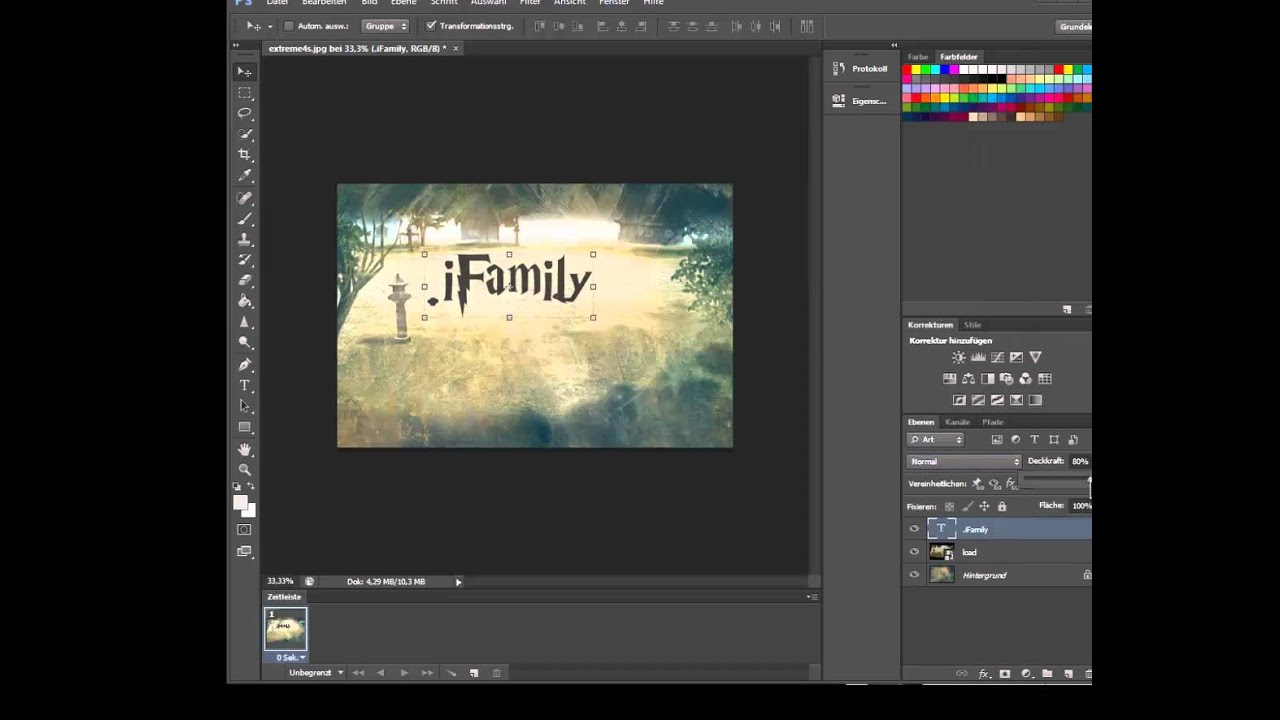The image size is (1280, 720).
Task: Change the screen mode icon
Action: (245, 551)
